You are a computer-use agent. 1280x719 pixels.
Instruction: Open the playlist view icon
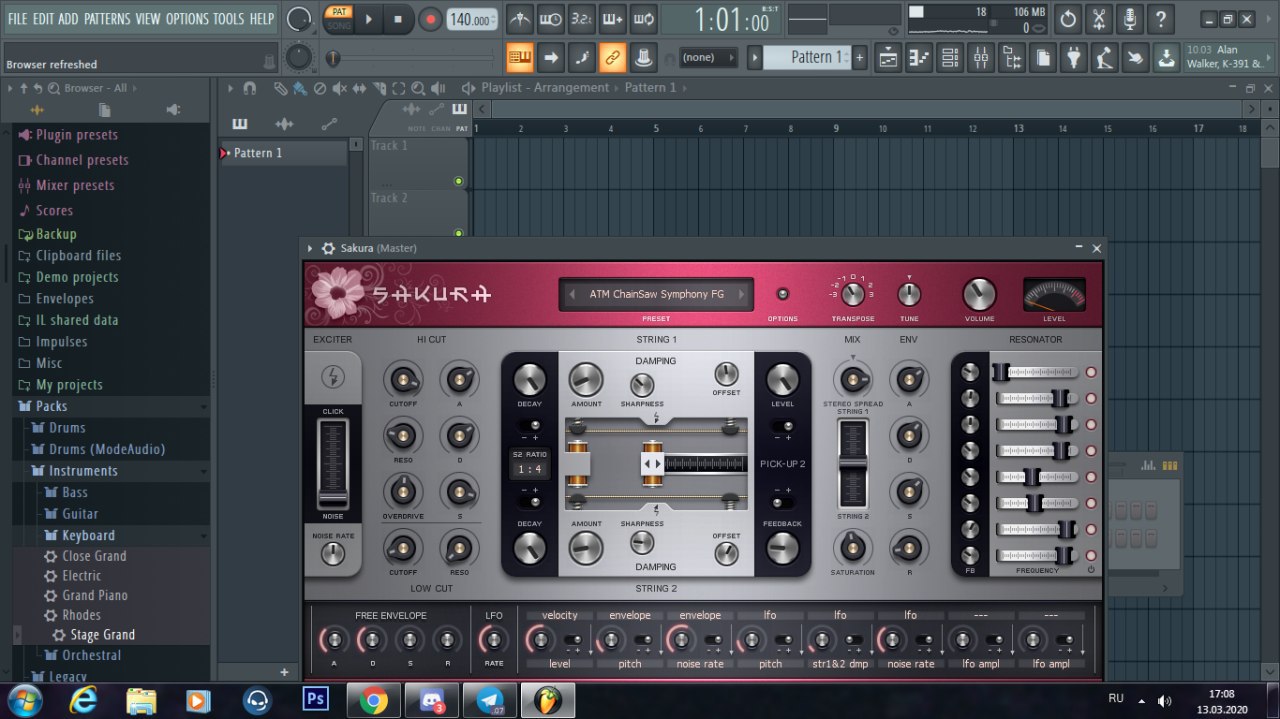[888, 58]
